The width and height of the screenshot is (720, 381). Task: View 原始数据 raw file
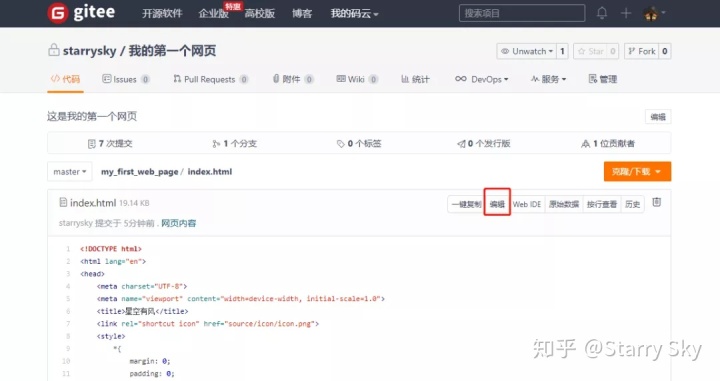[x=564, y=204]
